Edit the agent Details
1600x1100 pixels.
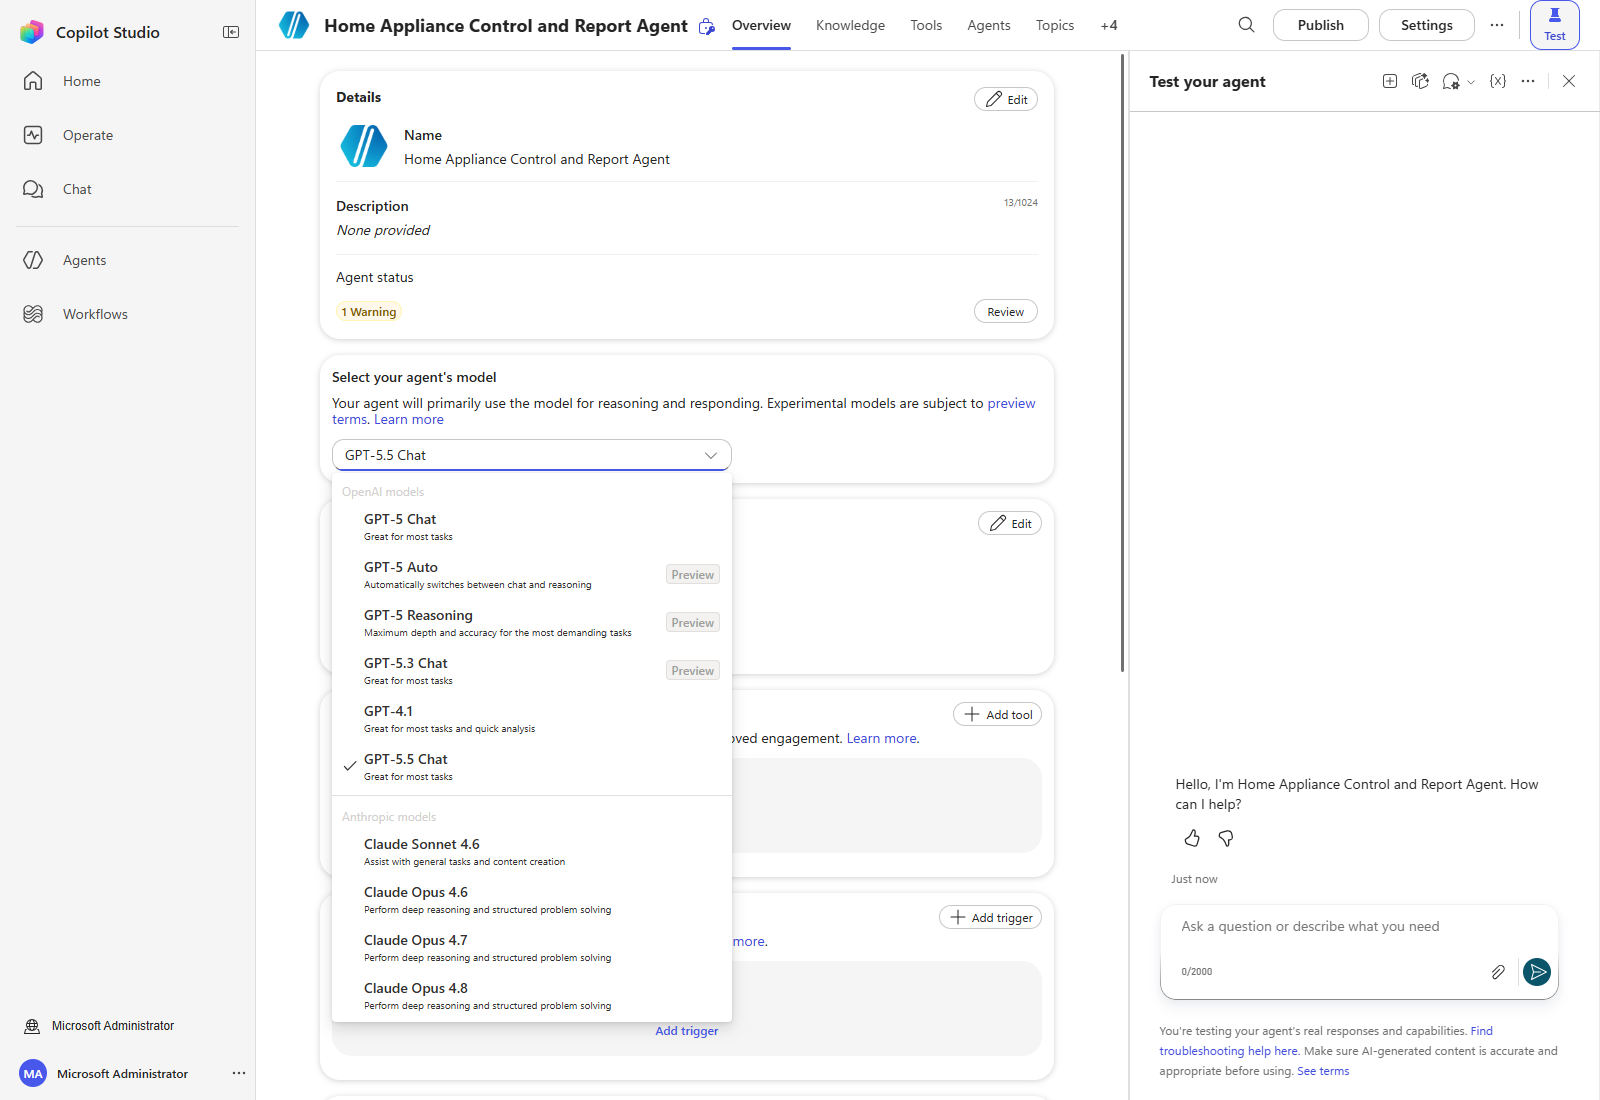point(1006,99)
